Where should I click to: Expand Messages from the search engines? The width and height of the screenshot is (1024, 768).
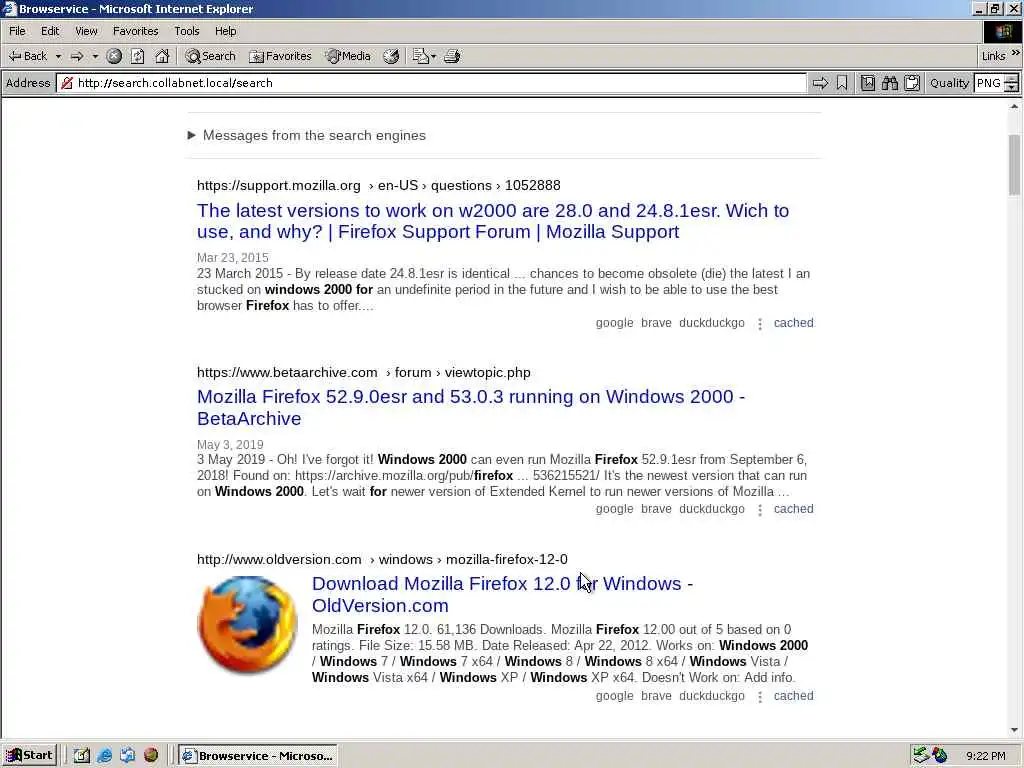coord(306,135)
